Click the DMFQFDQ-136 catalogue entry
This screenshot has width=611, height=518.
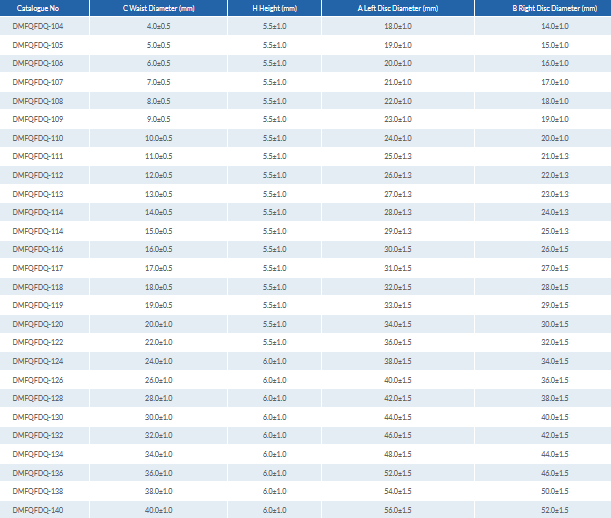click(37, 472)
